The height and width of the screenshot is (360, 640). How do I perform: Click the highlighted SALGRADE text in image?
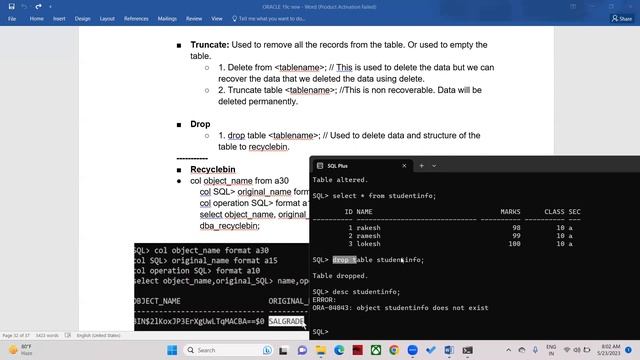pos(286,322)
